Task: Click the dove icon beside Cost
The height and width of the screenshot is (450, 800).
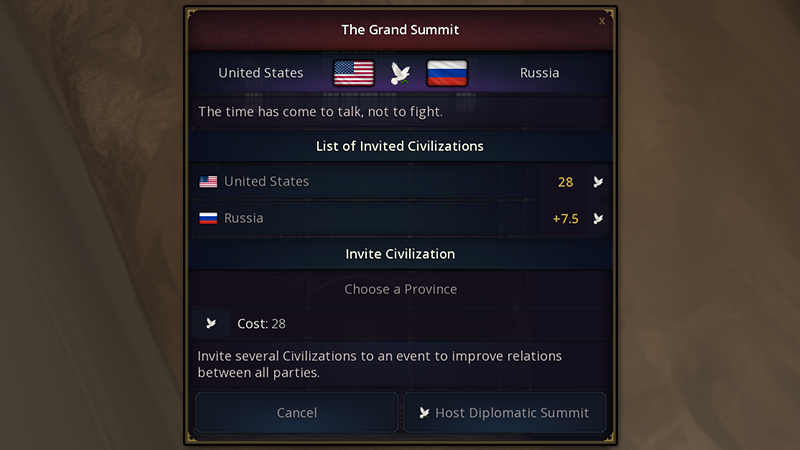Action: tap(211, 324)
